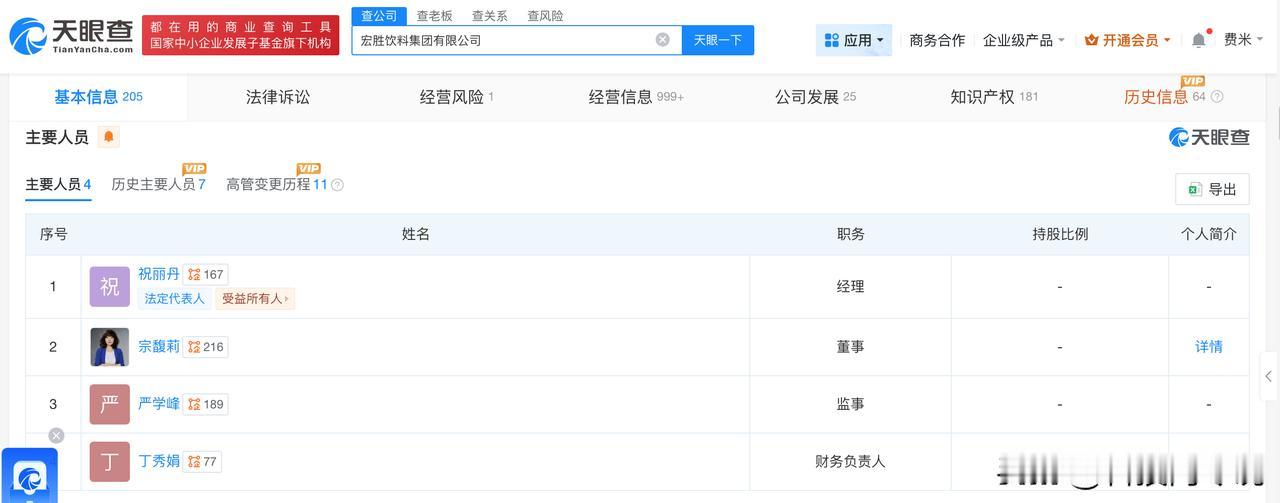Image resolution: width=1280 pixels, height=503 pixels.
Task: Expand the 企业级产品 menu
Action: [x=1024, y=40]
